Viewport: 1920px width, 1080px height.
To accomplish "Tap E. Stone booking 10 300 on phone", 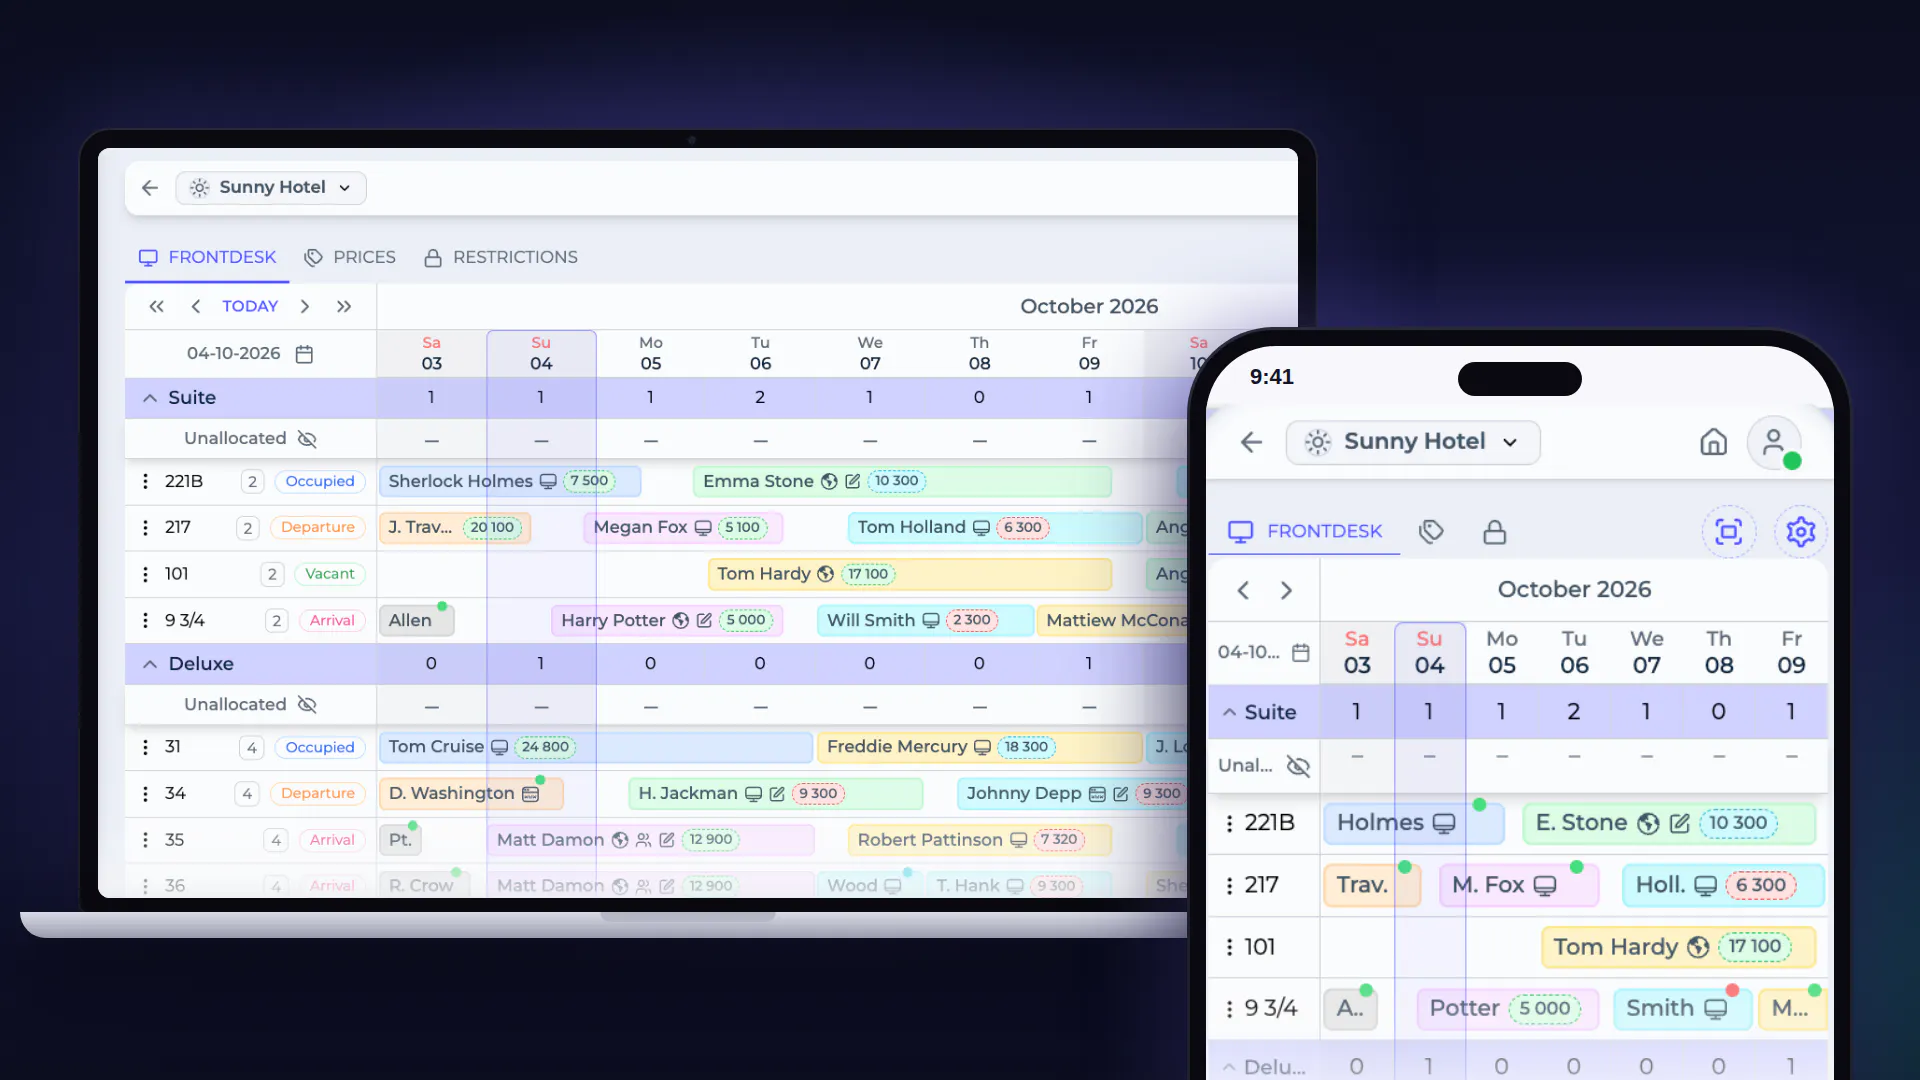I will (1668, 824).
